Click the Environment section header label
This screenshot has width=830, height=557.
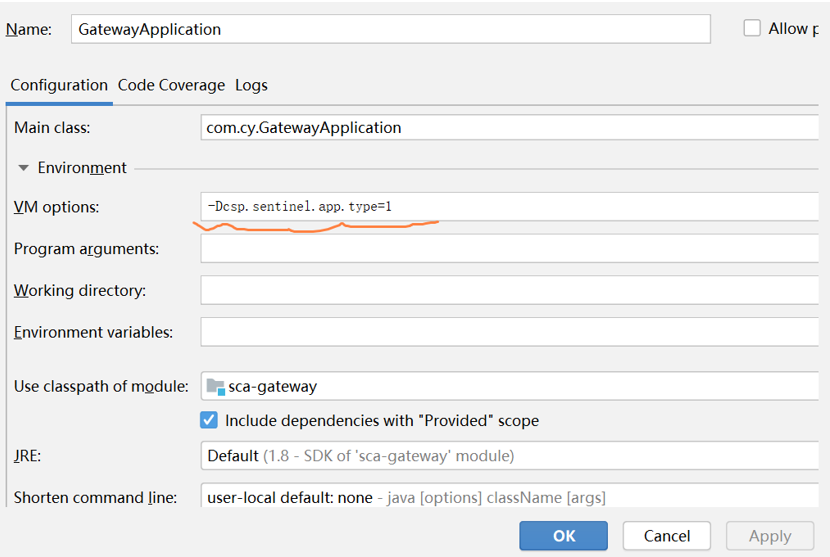click(82, 168)
